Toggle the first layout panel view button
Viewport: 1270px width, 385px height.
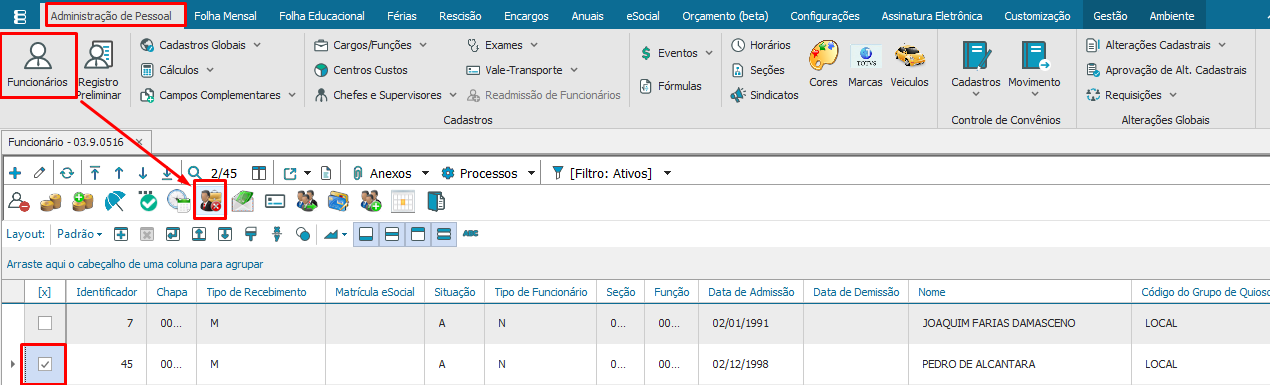pos(367,234)
